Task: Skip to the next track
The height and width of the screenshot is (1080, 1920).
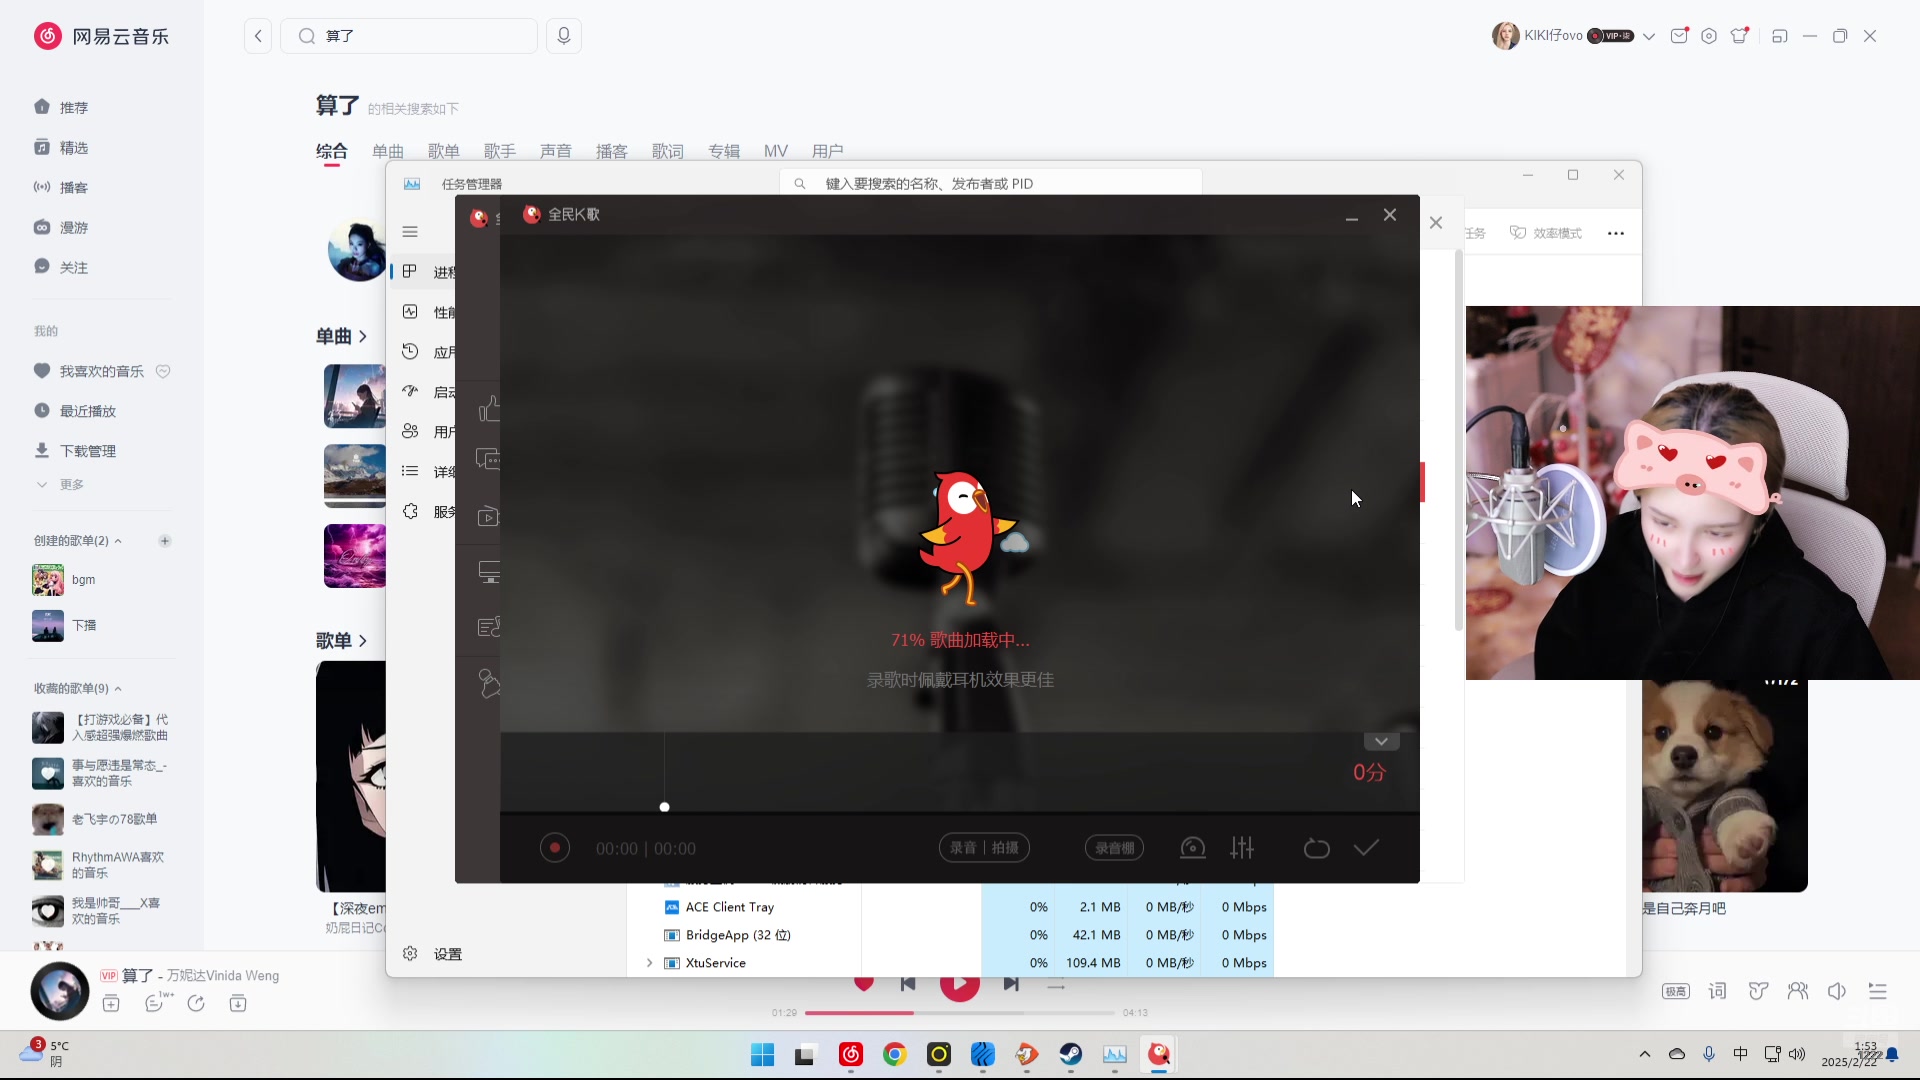Action: [1011, 984]
